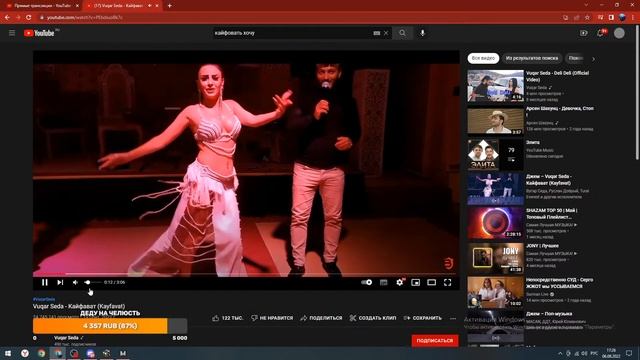Viewport: 640px width, 360px height.
Task: Open the Элита playlist thumbnail
Action: point(495,154)
